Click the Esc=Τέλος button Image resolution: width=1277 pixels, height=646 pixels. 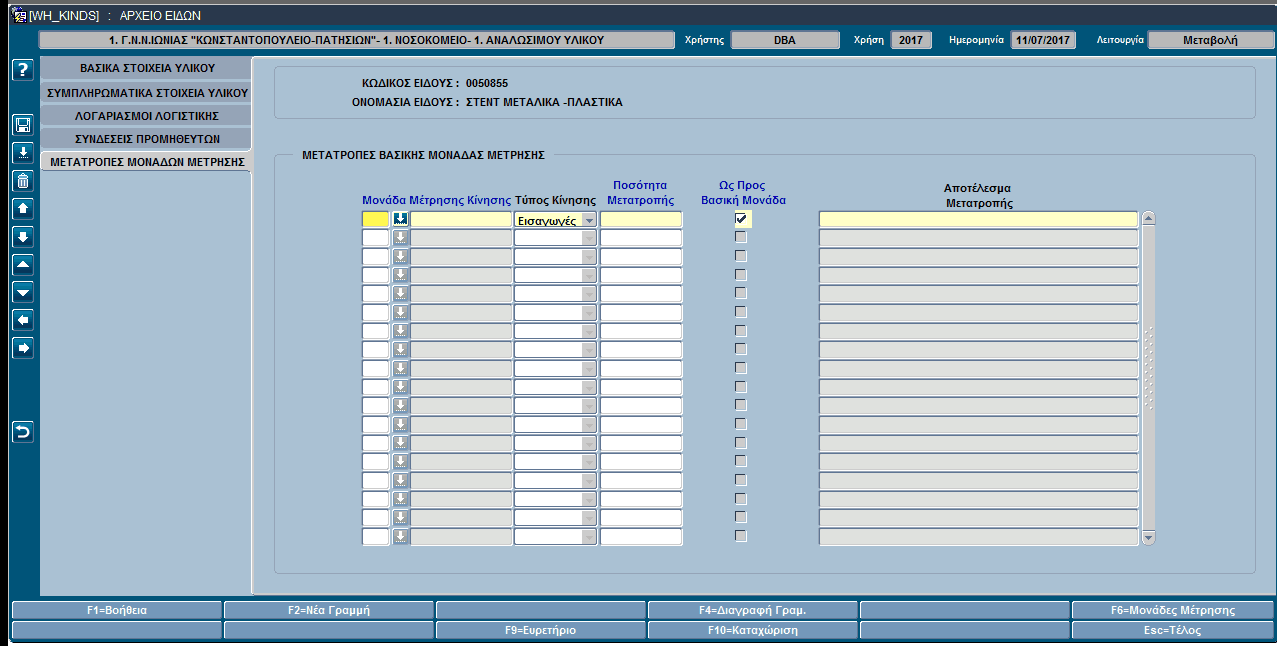pos(1173,630)
